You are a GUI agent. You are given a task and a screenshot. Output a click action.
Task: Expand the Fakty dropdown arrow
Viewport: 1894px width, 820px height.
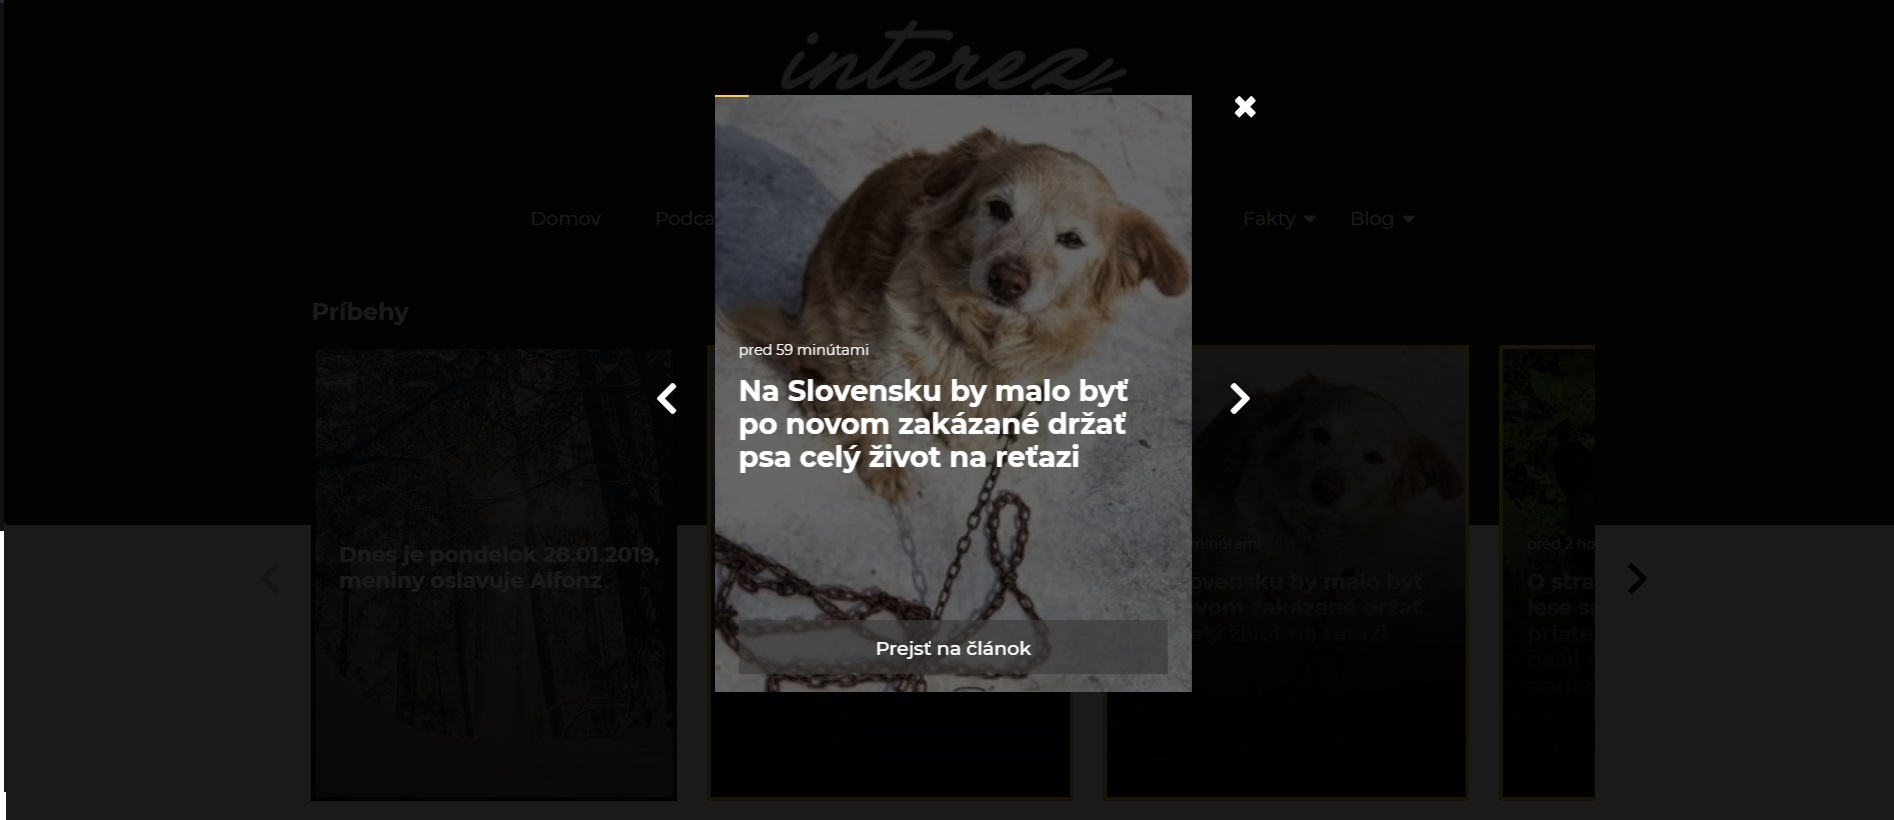tap(1309, 219)
